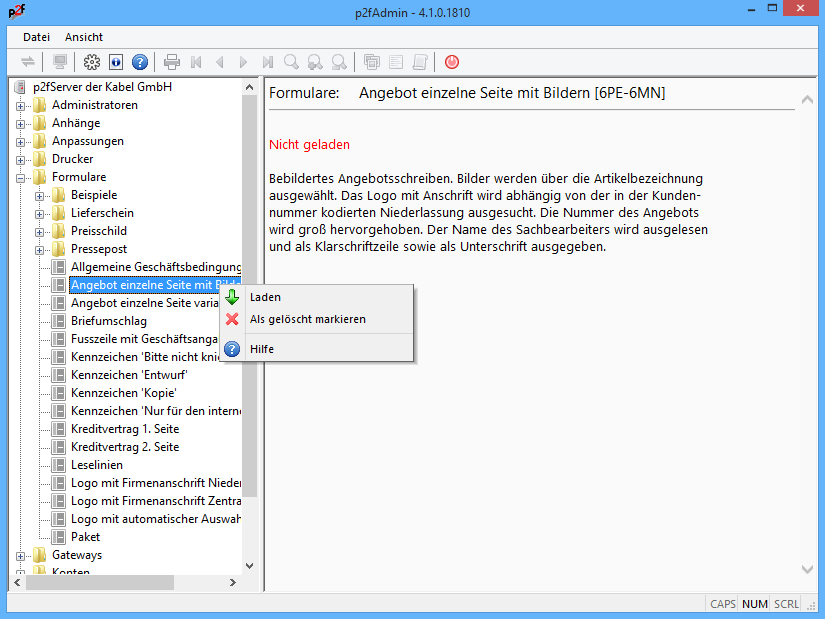
Task: Open the Ansicht menu
Action: (x=84, y=37)
